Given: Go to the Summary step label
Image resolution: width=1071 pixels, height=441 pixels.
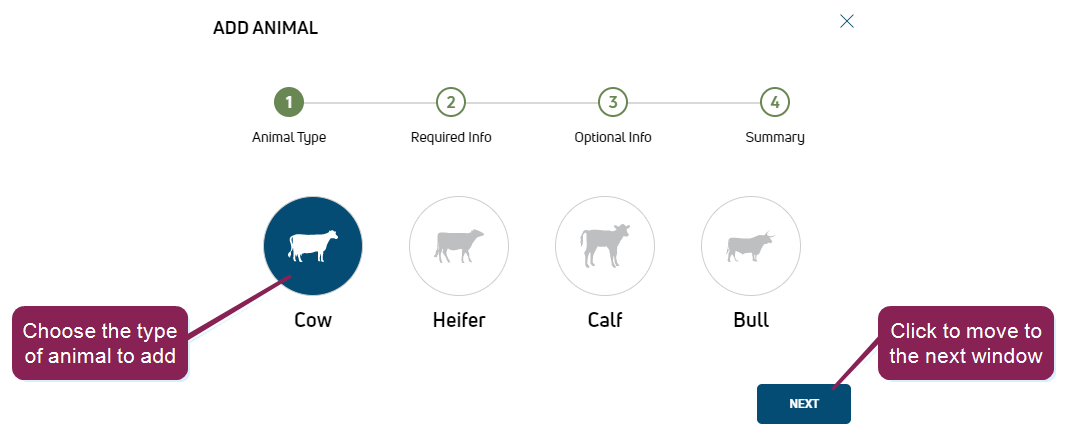Looking at the screenshot, I should tap(775, 137).
